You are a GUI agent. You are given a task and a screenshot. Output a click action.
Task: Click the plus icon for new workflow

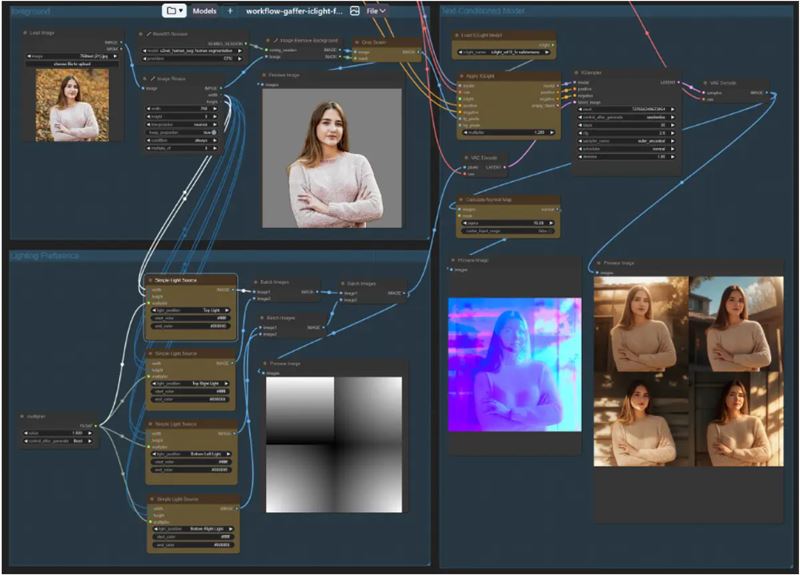point(230,11)
